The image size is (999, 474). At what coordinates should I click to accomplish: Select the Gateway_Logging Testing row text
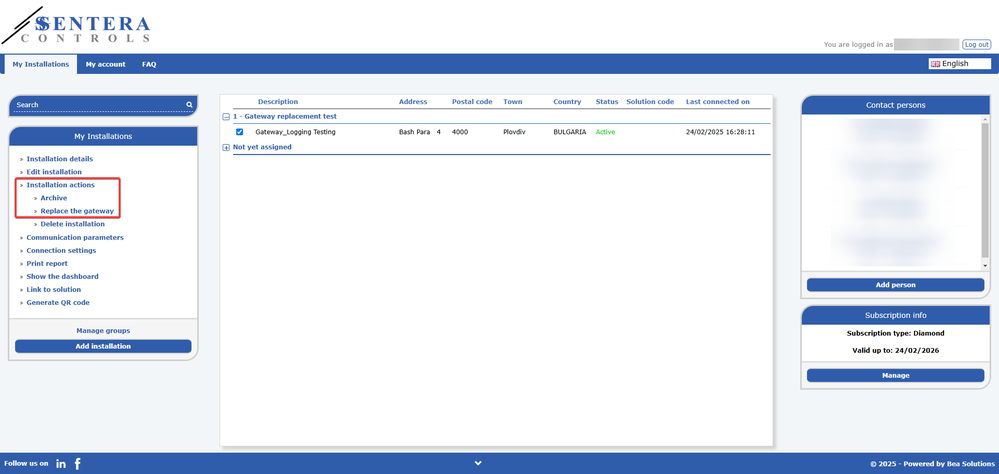[295, 133]
